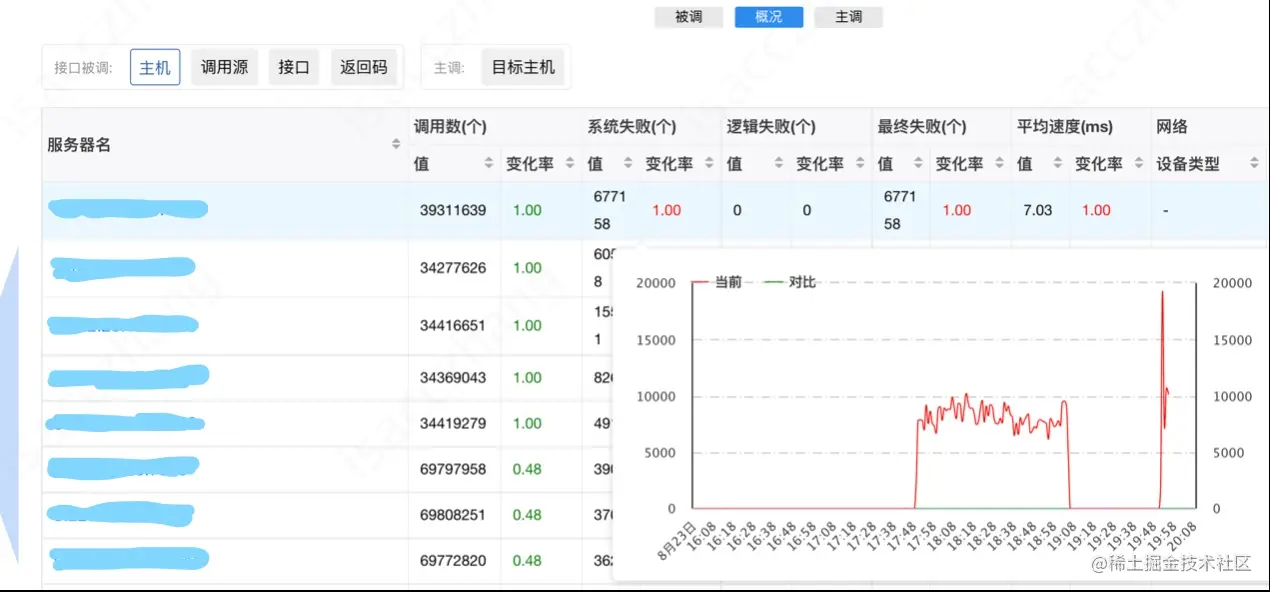Sort by 逻辑失败 变化率 column arrows

(860, 163)
